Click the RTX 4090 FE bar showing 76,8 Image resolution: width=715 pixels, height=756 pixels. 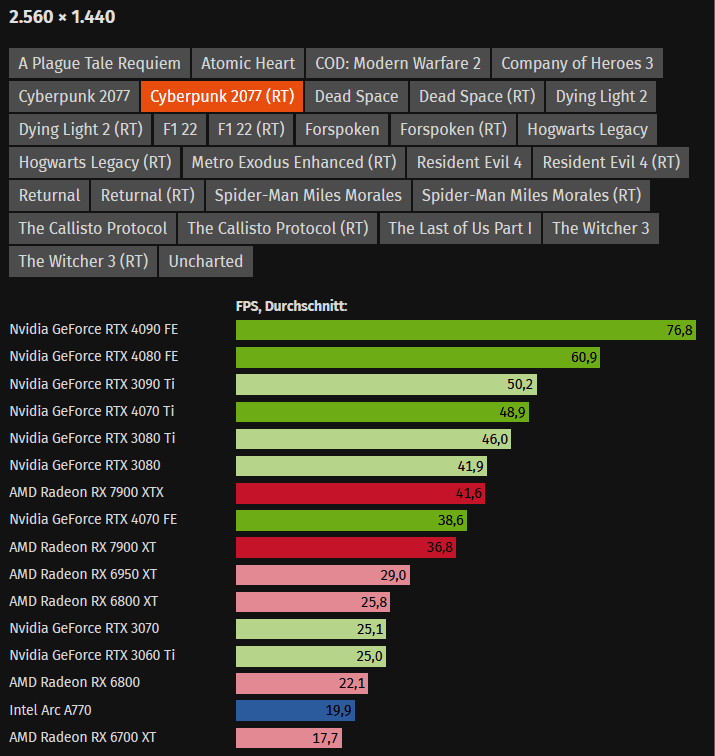[466, 330]
